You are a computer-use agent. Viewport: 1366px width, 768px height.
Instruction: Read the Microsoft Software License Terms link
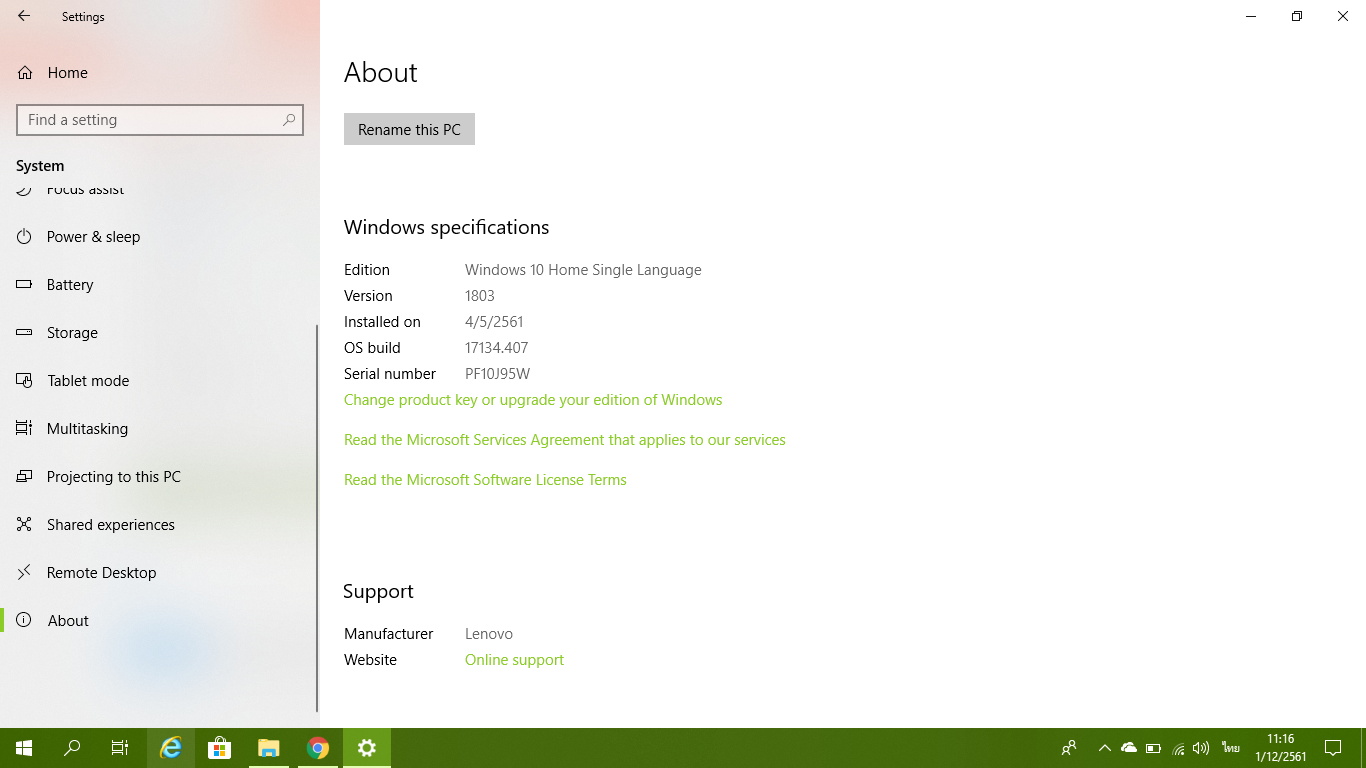485,480
